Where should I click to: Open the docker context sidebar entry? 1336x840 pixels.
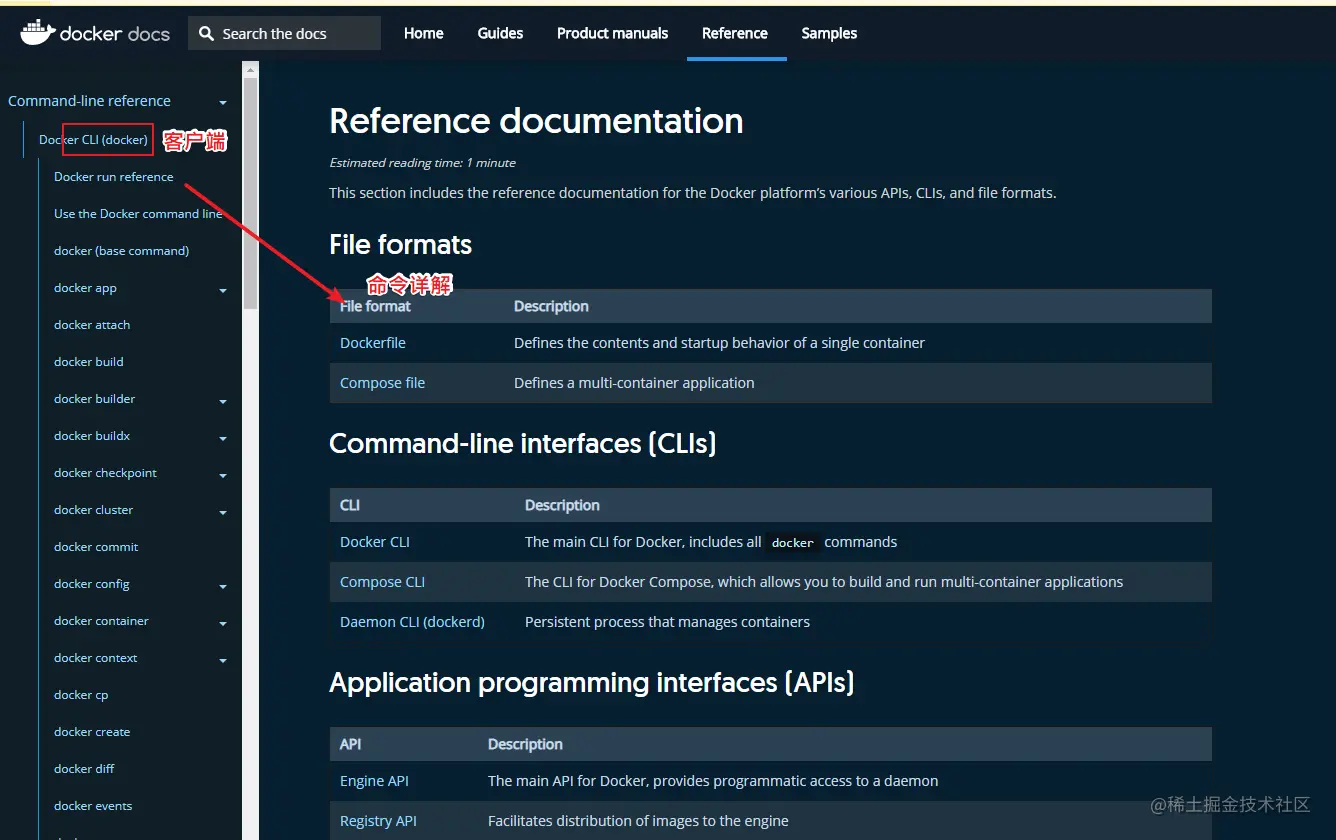96,658
